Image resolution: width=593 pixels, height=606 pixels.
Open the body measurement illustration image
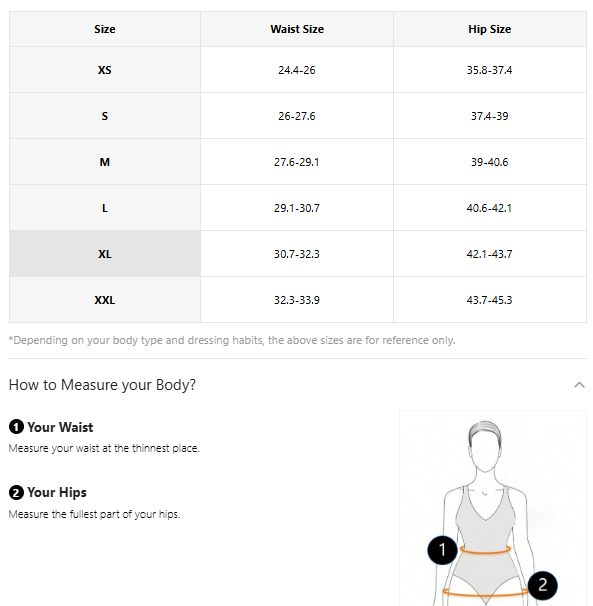click(x=493, y=508)
